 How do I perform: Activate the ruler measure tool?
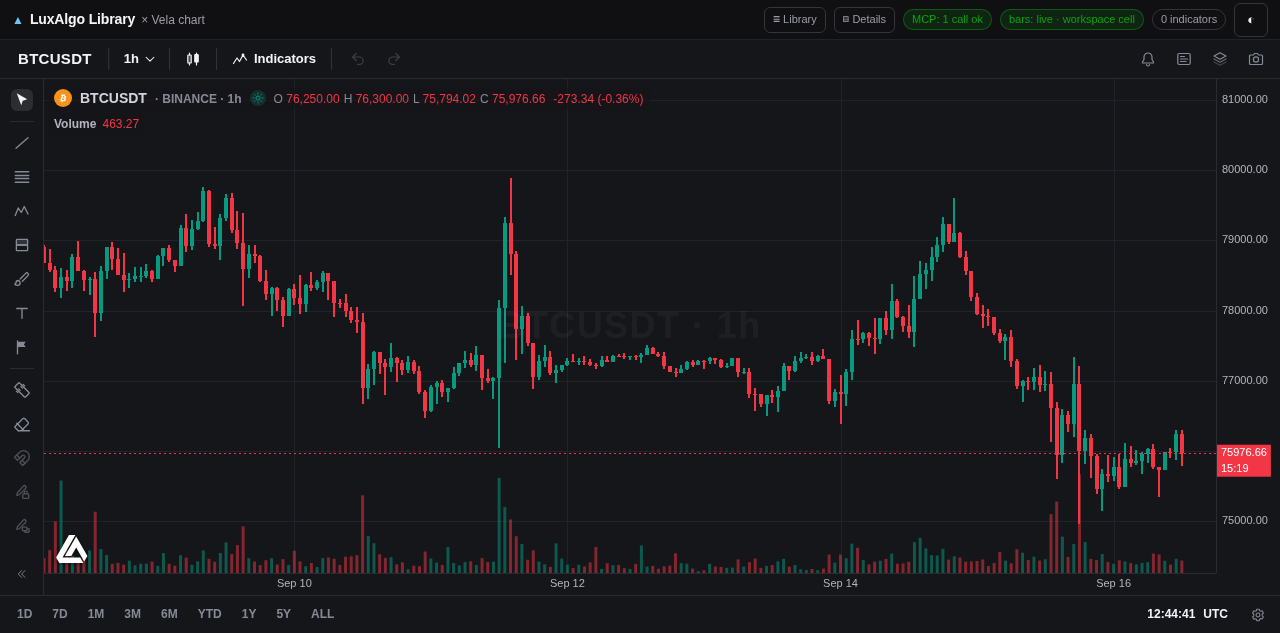pos(22,390)
